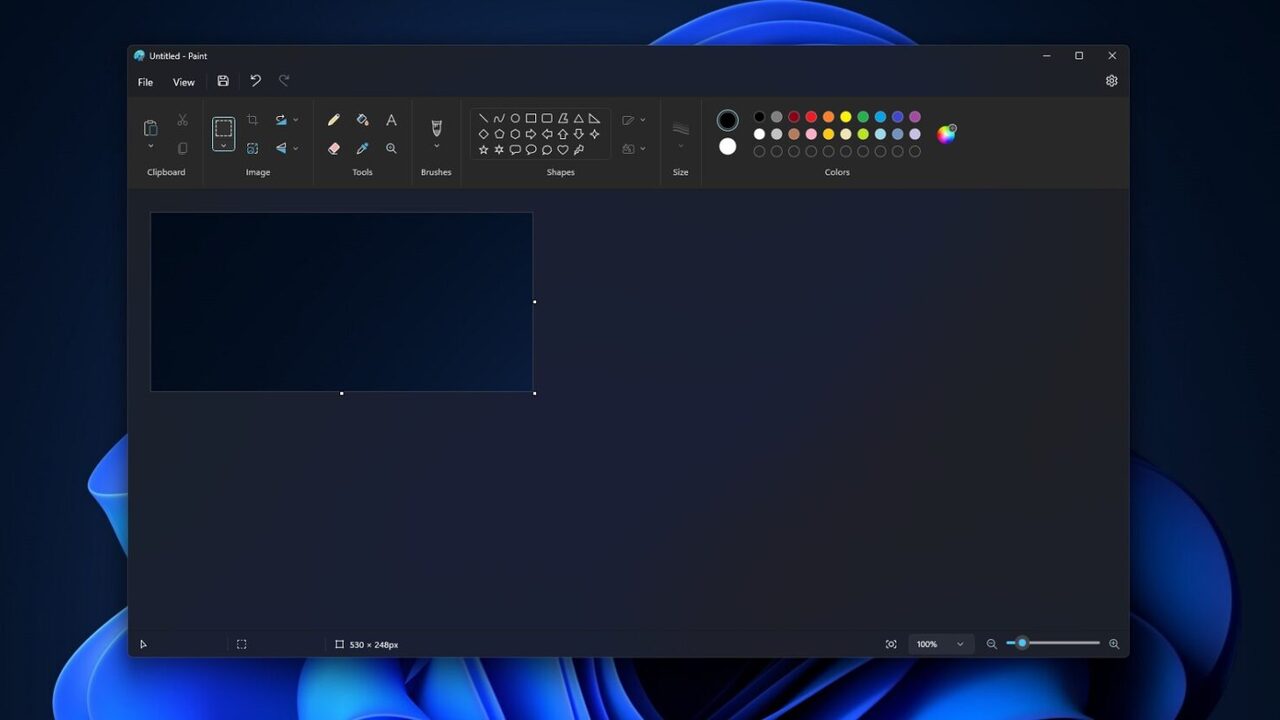Open the zoom percentage dropdown

pos(960,644)
